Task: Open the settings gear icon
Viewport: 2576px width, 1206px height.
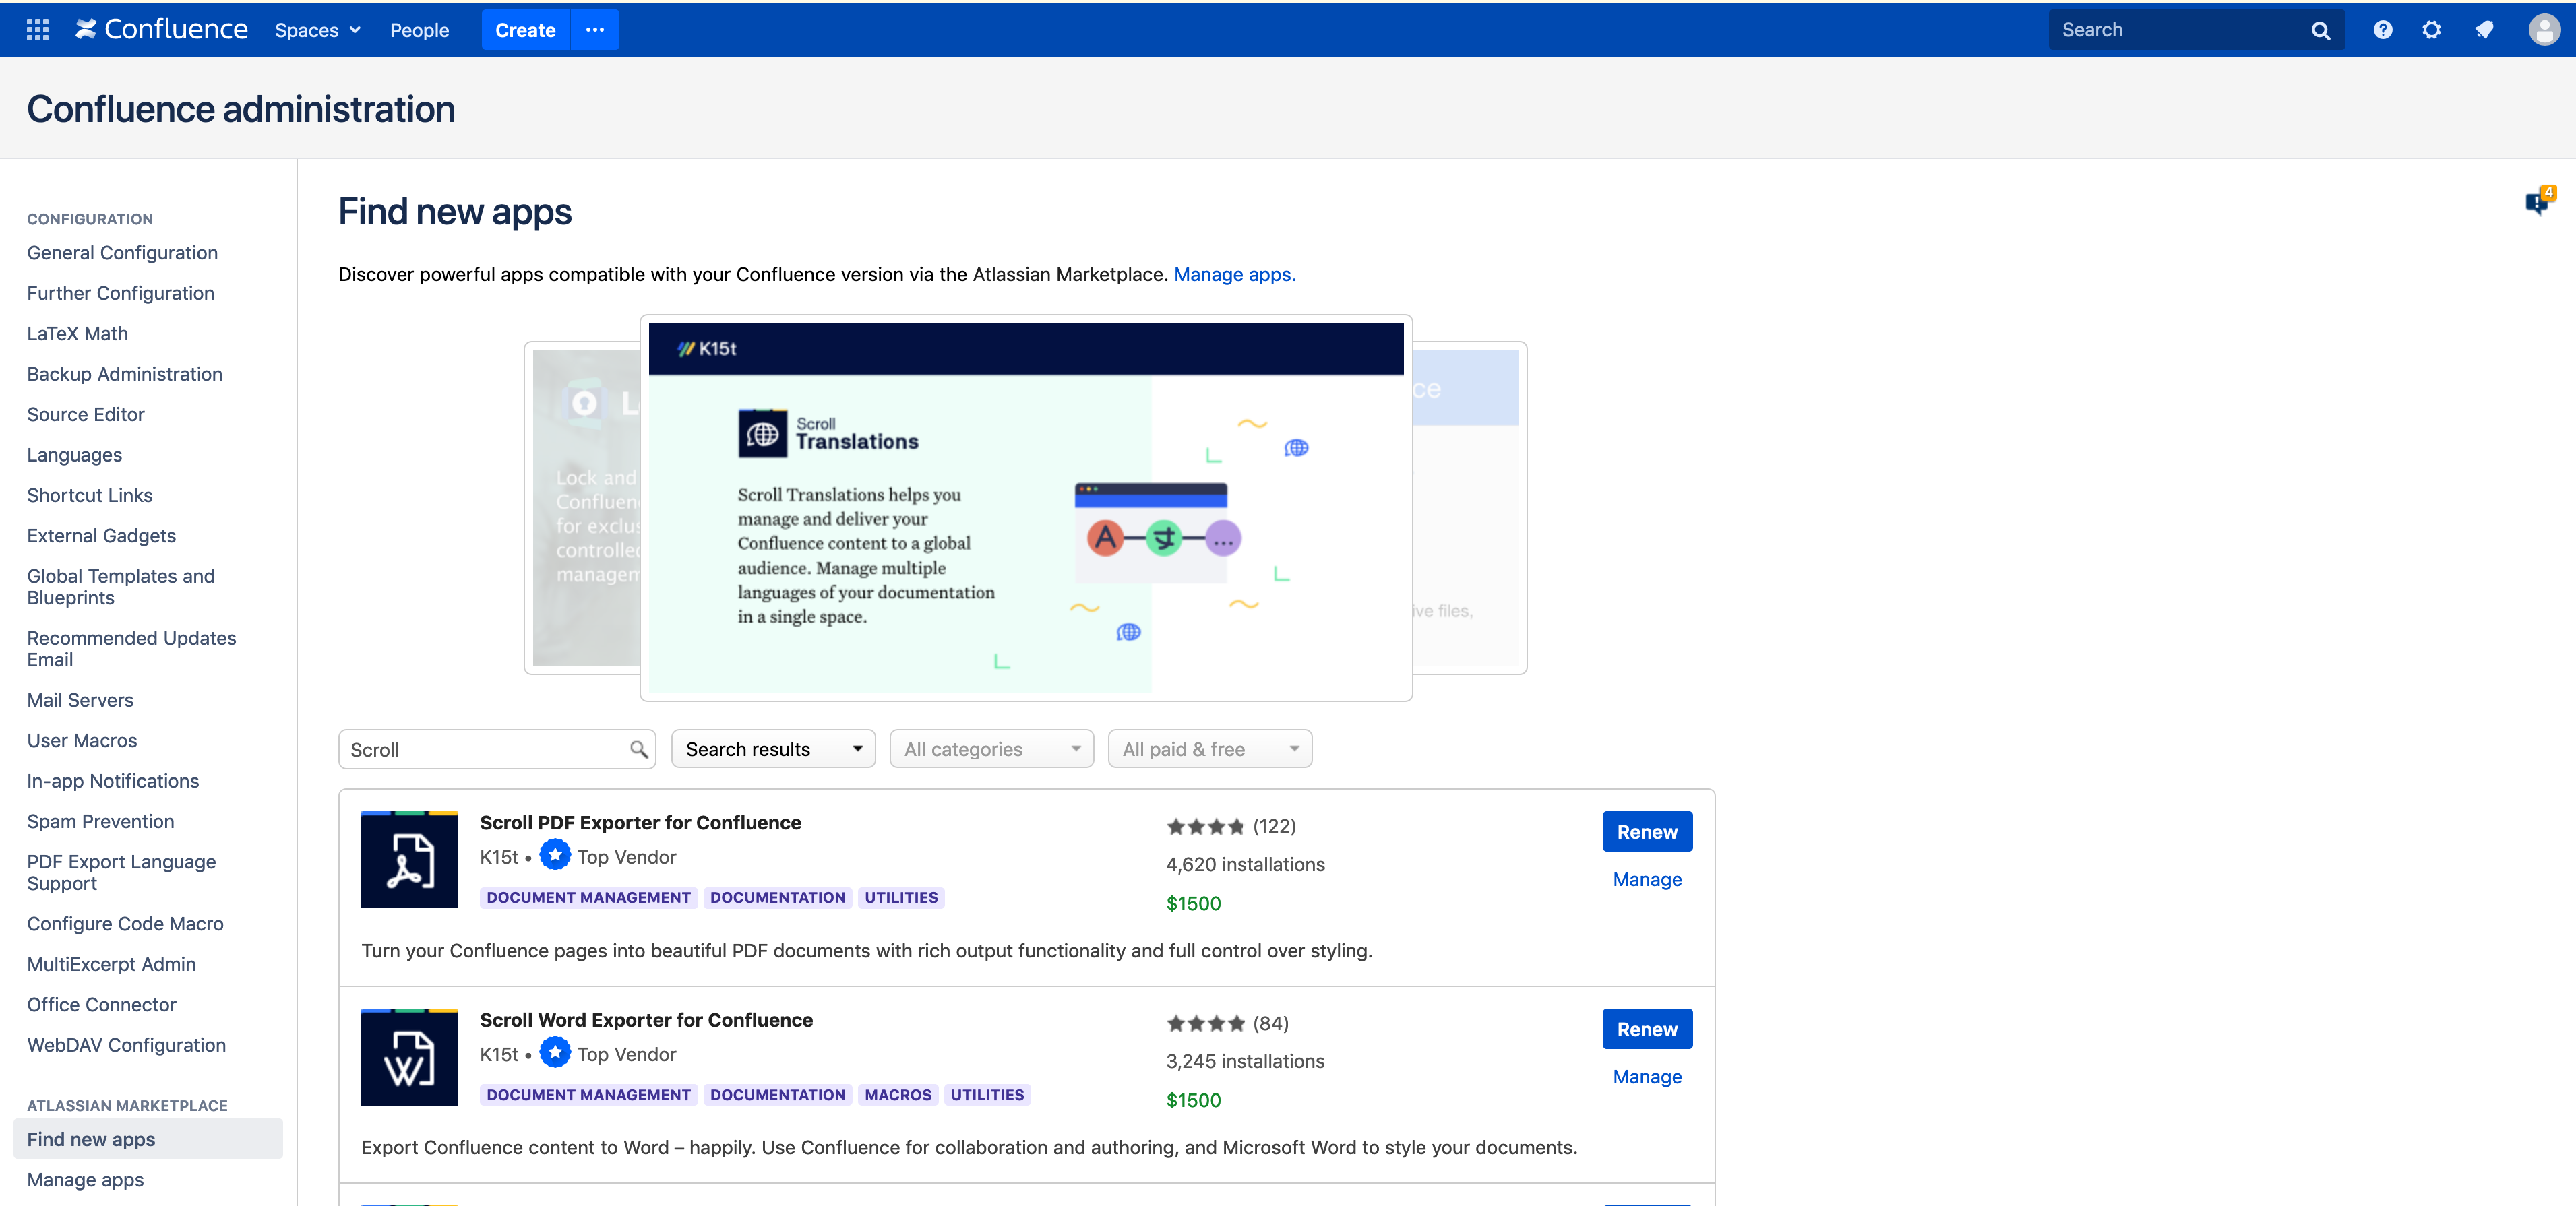Action: [x=2431, y=30]
